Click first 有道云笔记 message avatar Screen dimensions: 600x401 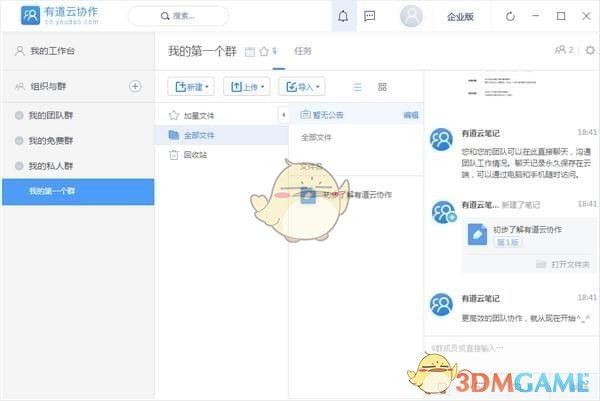(441, 140)
